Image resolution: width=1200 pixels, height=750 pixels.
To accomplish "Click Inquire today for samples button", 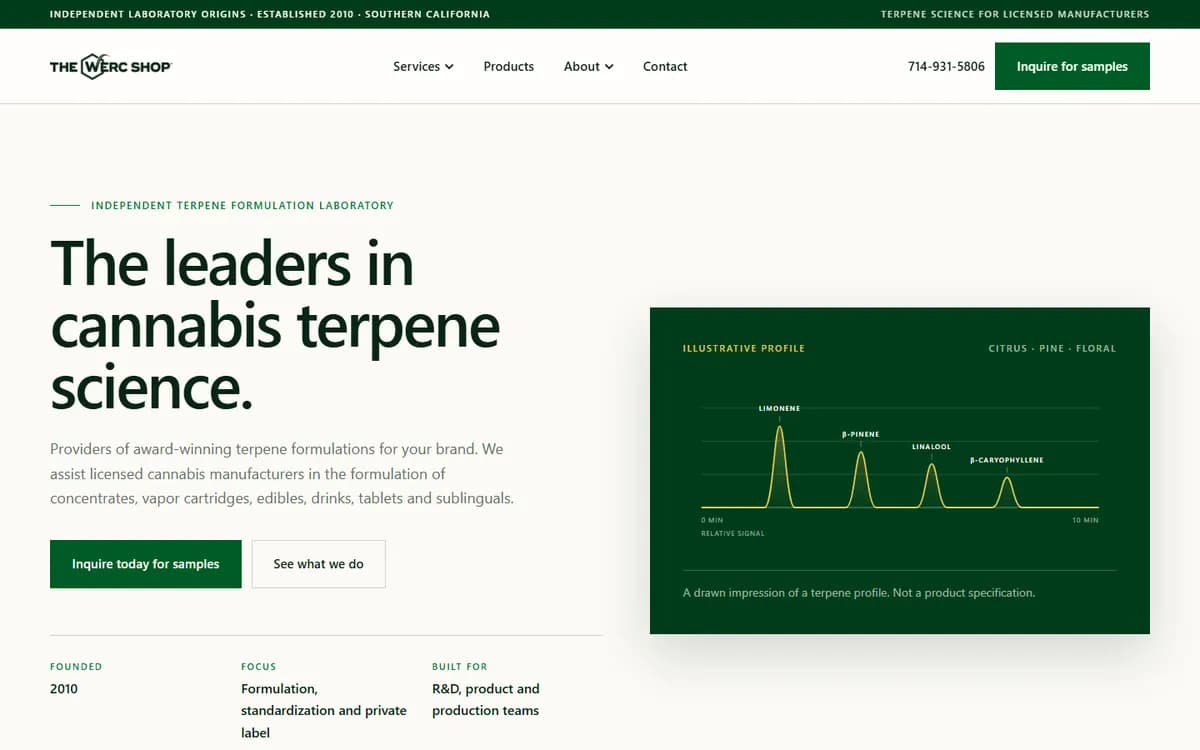I will click(146, 564).
